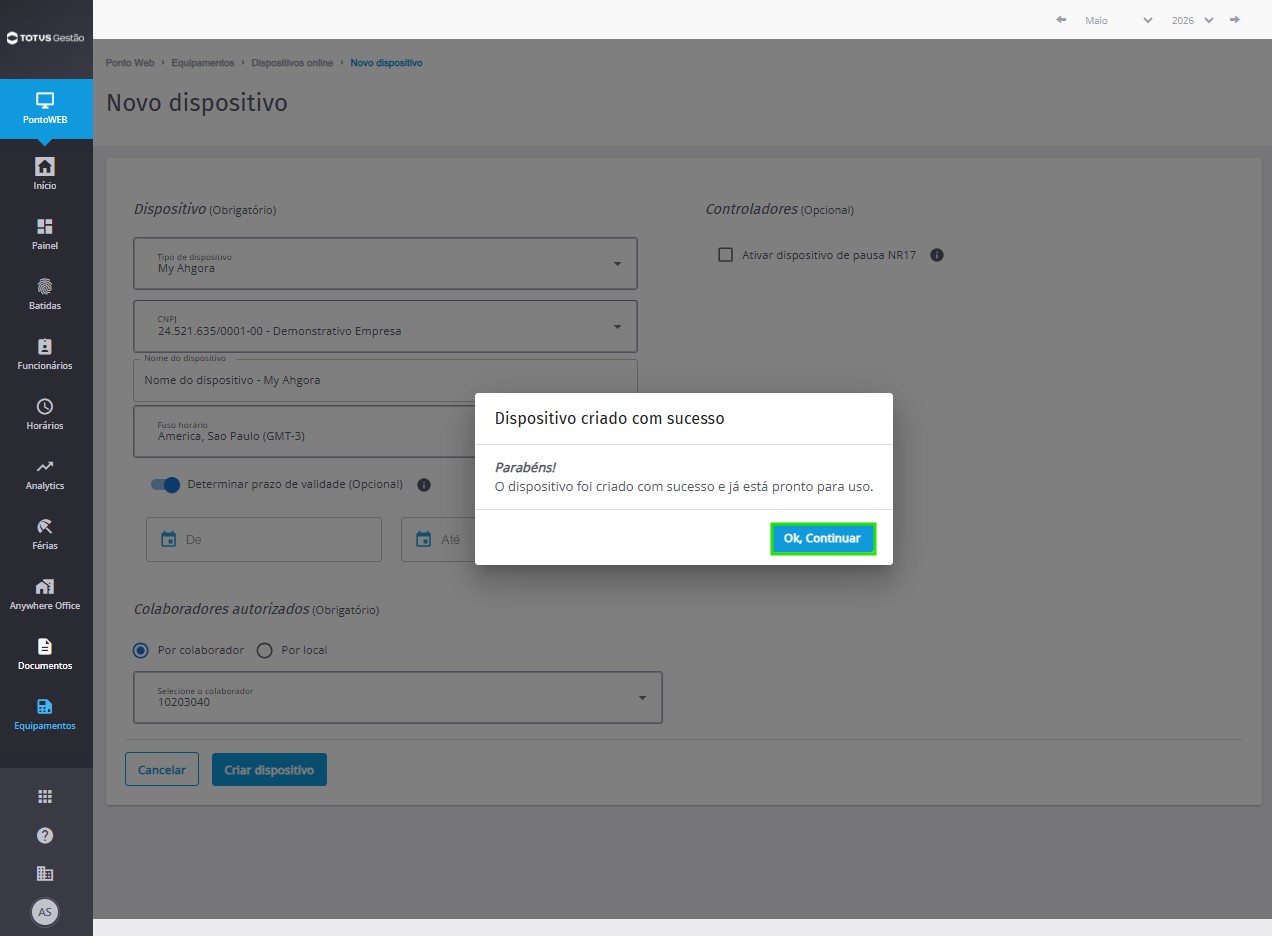Open Funcionários in the sidebar
Image resolution: width=1272 pixels, height=936 pixels.
coord(45,354)
